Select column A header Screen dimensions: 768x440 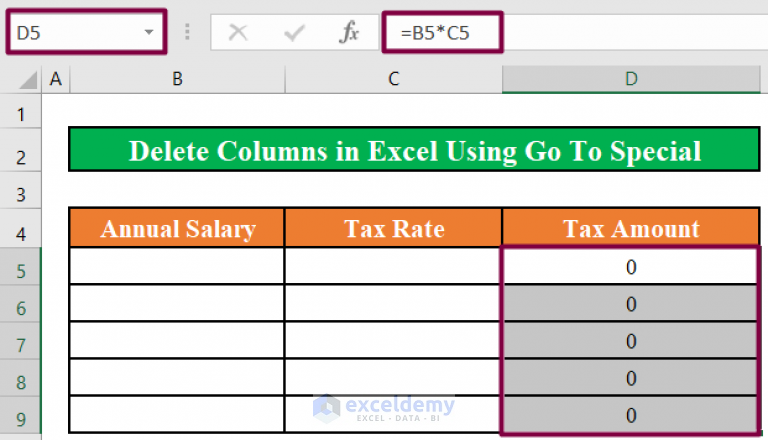(56, 79)
